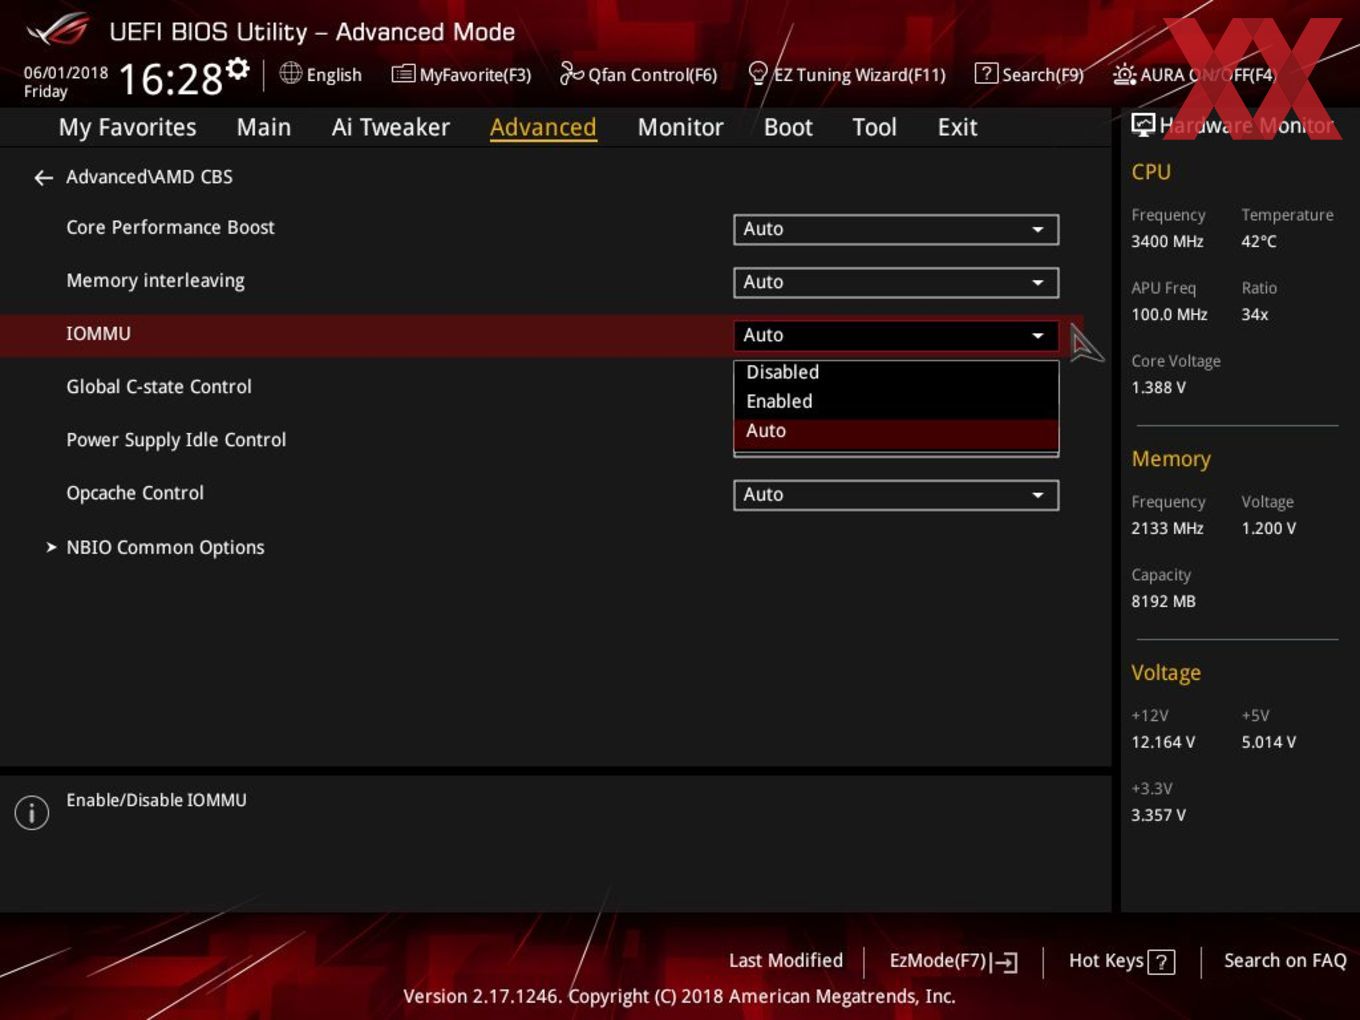
Task: Open clock settings gear icon
Action: click(x=238, y=68)
